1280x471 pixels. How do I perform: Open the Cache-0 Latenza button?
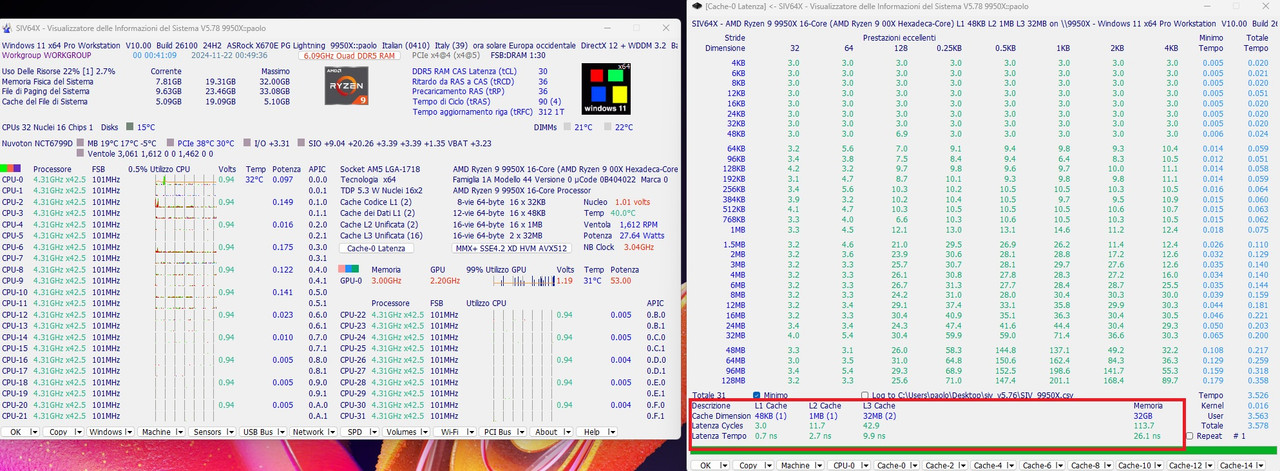pyautogui.click(x=376, y=247)
